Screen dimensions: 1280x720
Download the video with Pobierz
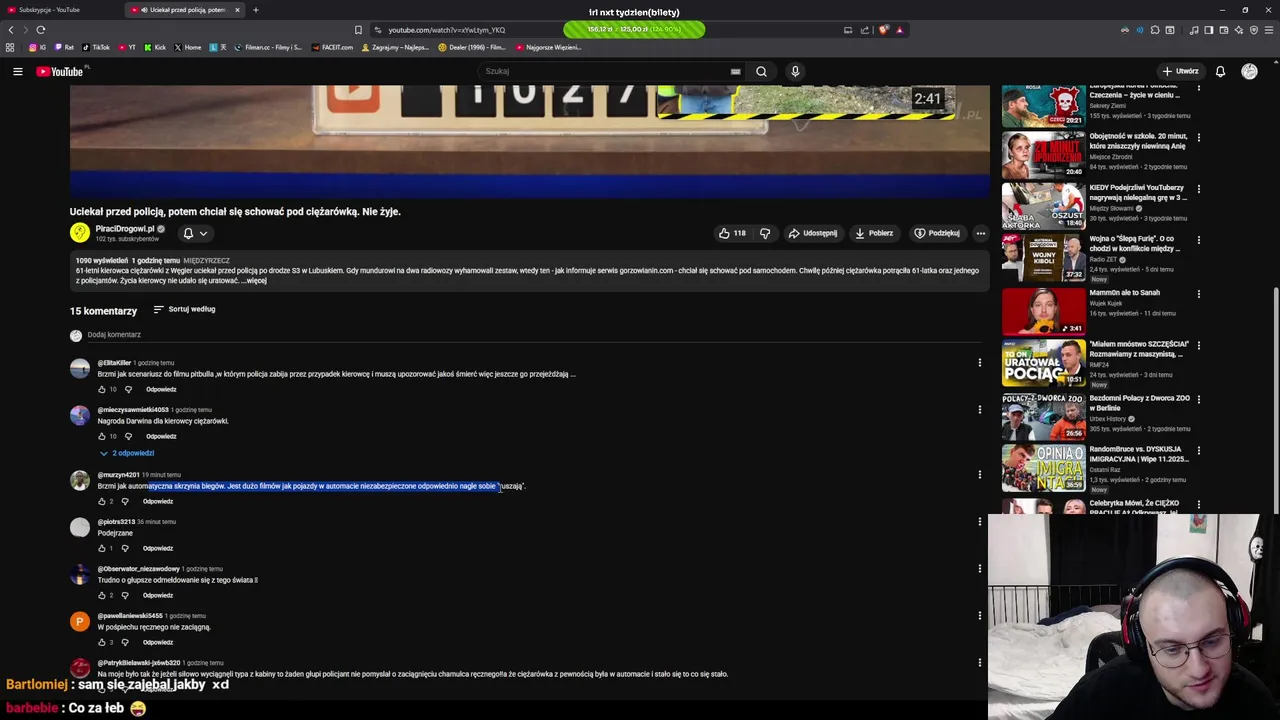874,233
